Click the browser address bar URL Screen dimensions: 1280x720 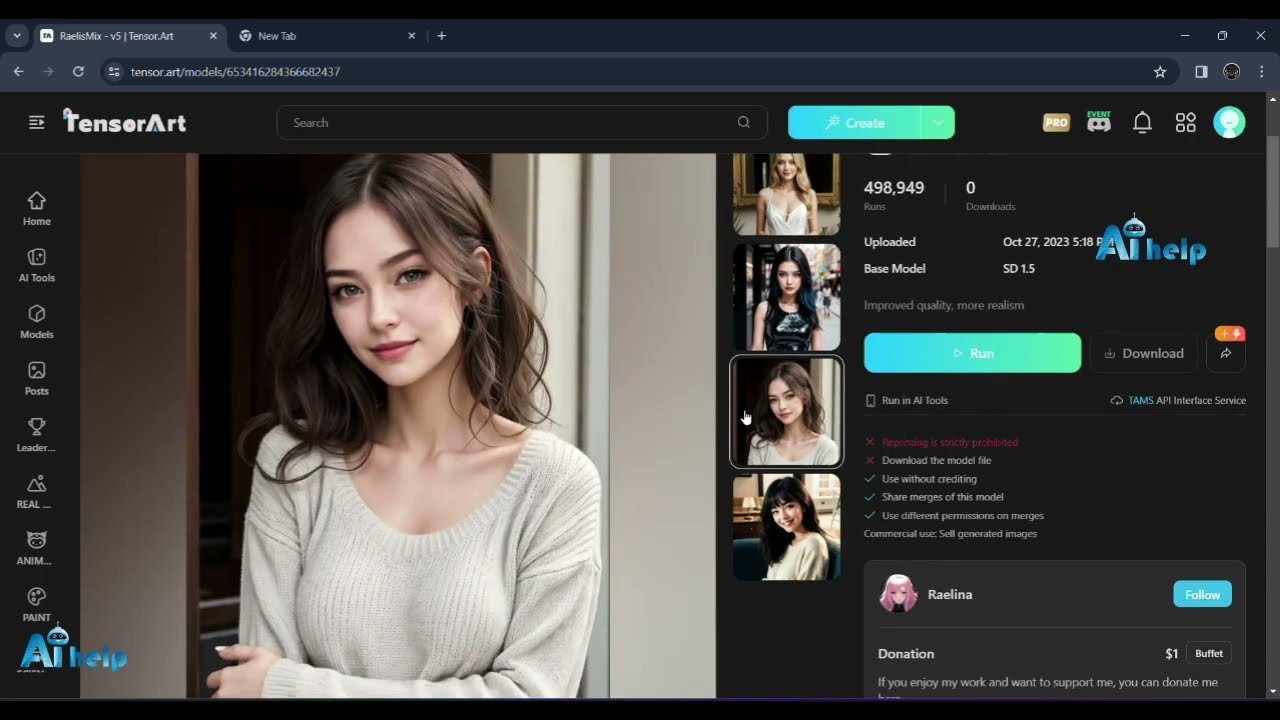point(235,72)
